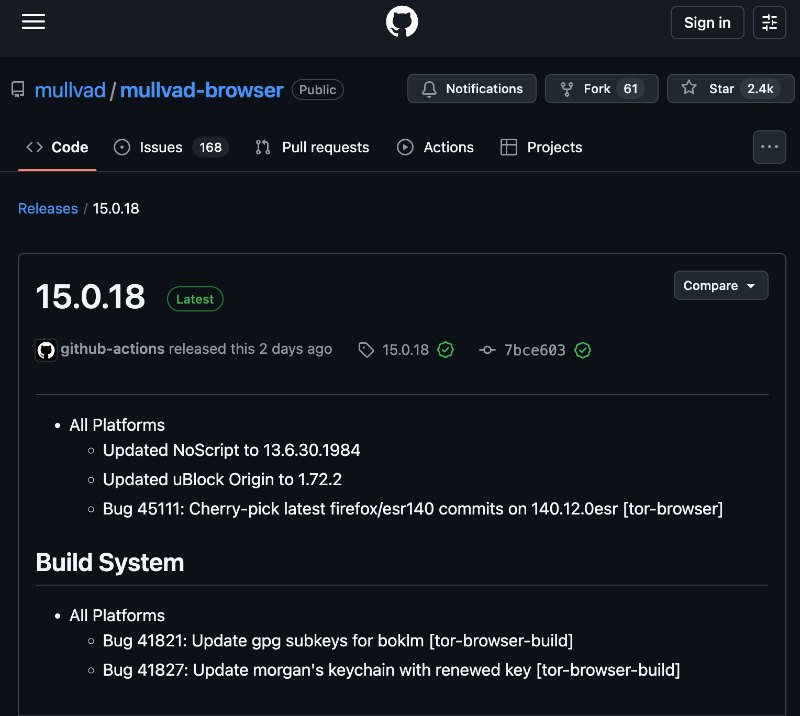Click the star icon in Star button
Image resolution: width=800 pixels, height=716 pixels.
click(689, 88)
